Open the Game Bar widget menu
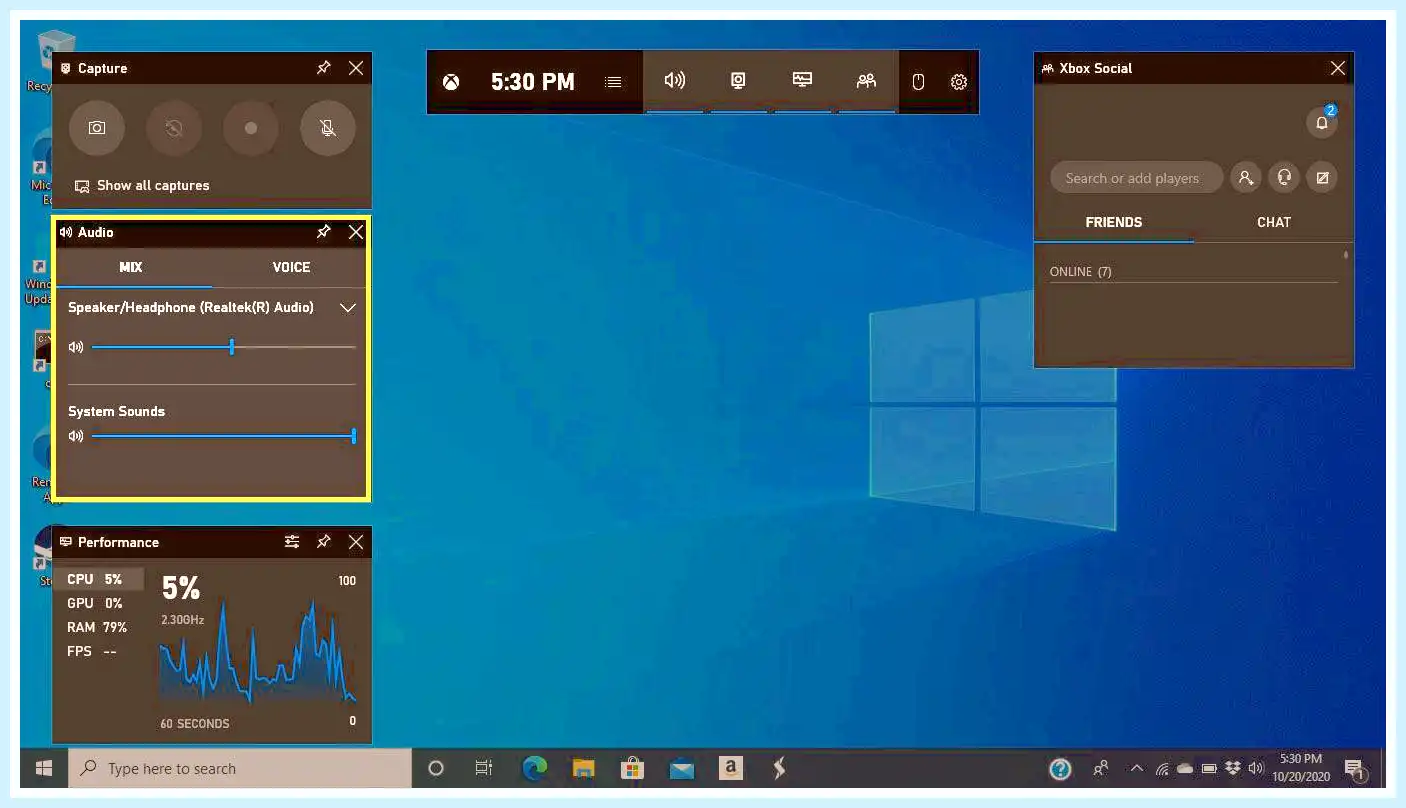Viewport: 1406px width, 808px height. point(614,82)
